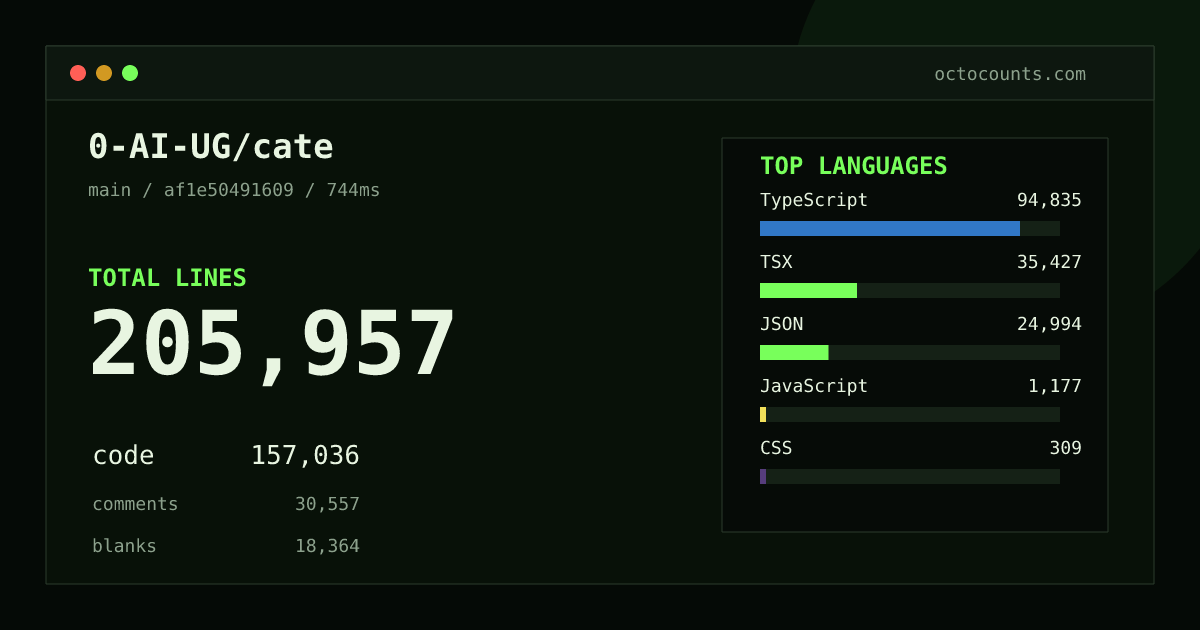Select the TypeScript count 94,835
Screen dimensions: 1200x630
click(1049, 200)
